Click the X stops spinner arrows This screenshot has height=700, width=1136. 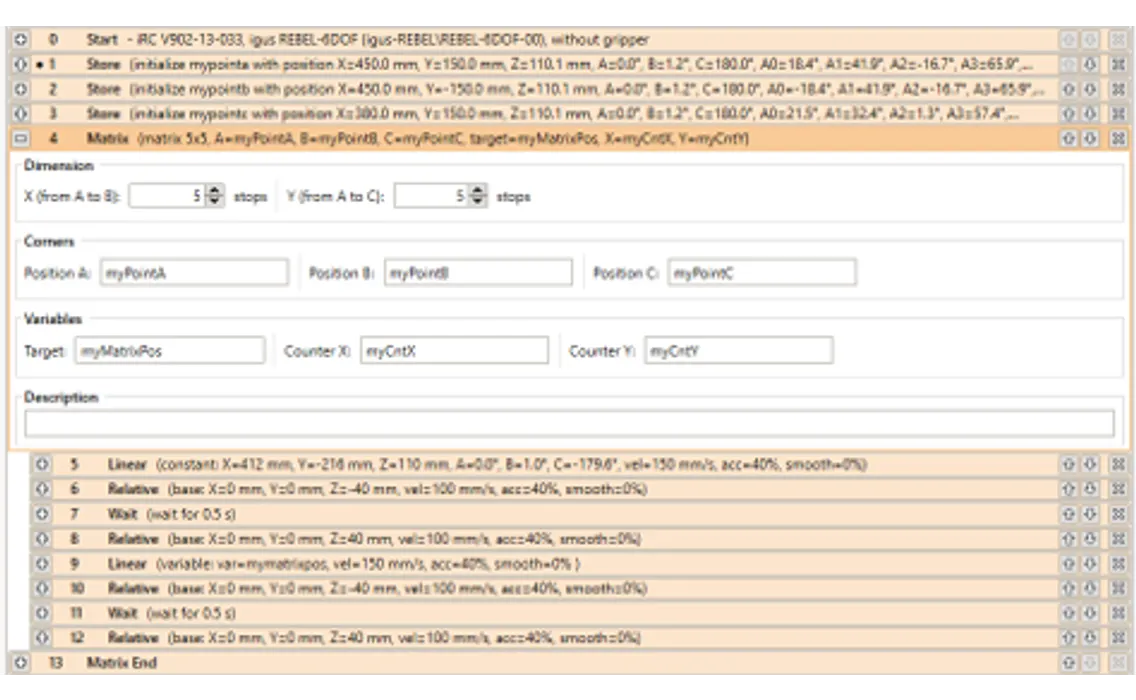[x=215, y=197]
